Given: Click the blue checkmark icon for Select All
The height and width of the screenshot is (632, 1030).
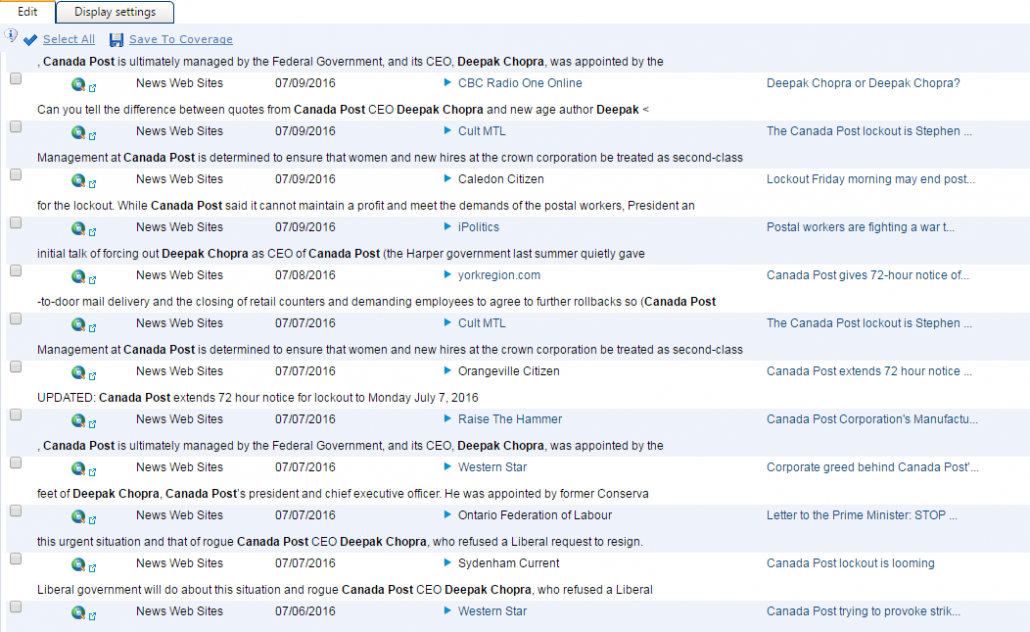Looking at the screenshot, I should click(x=30, y=40).
